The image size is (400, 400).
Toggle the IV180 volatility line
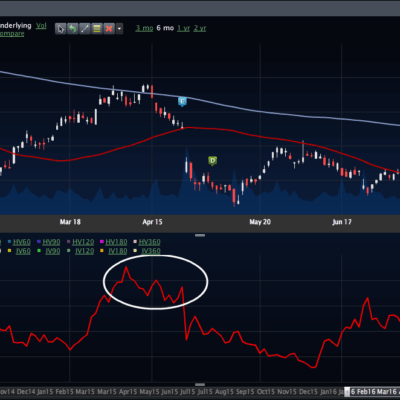point(118,251)
